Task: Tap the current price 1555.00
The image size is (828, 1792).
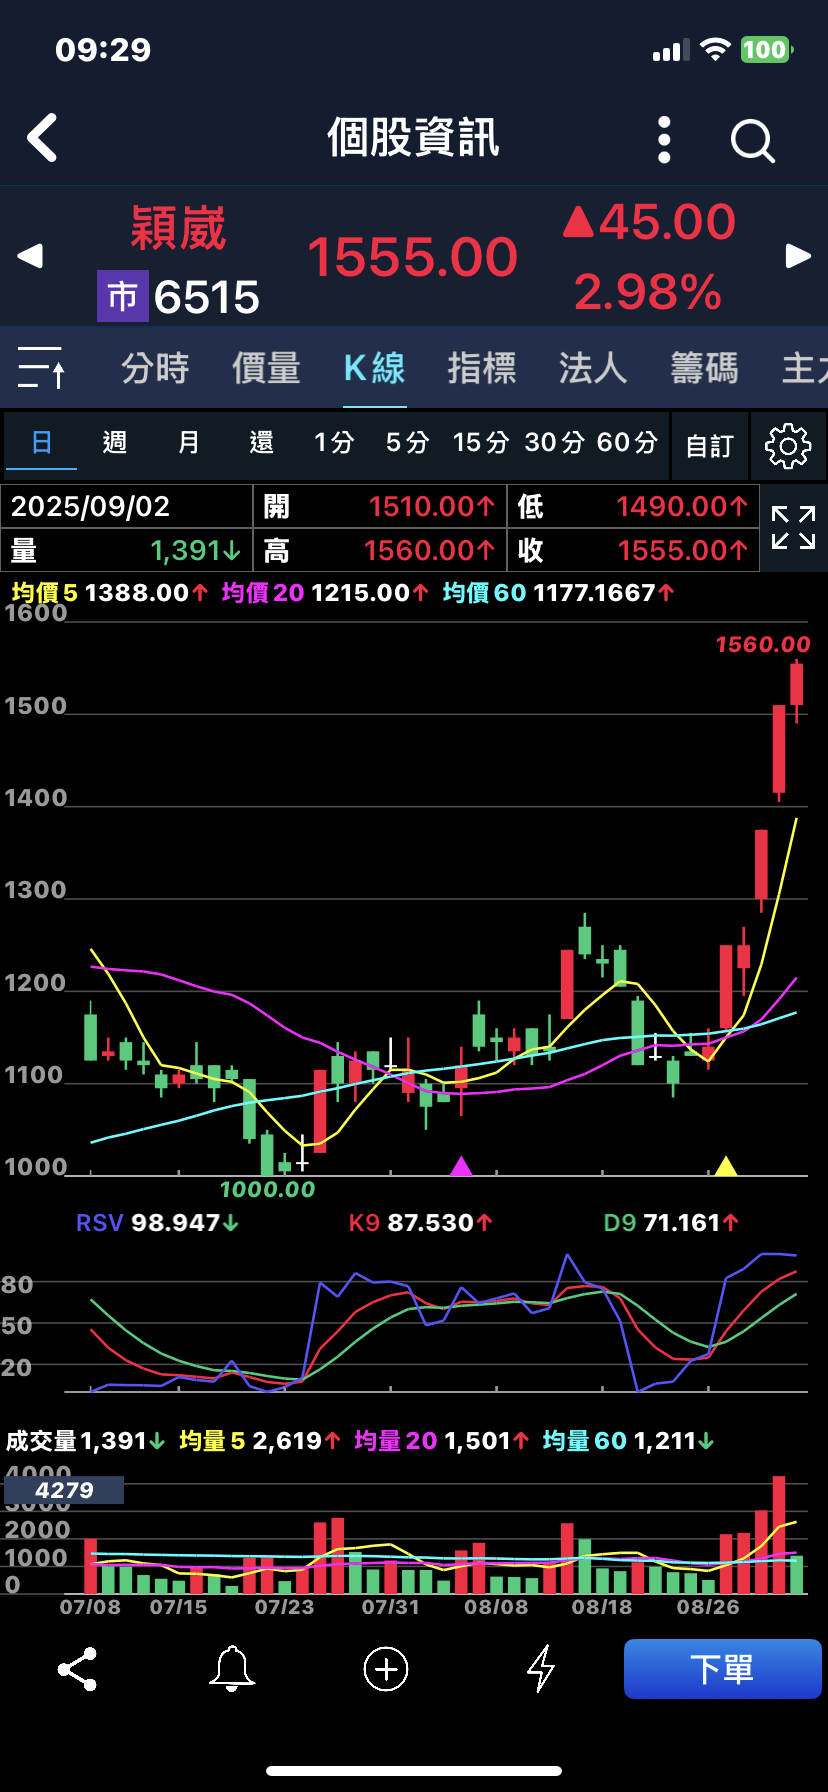Action: click(412, 257)
